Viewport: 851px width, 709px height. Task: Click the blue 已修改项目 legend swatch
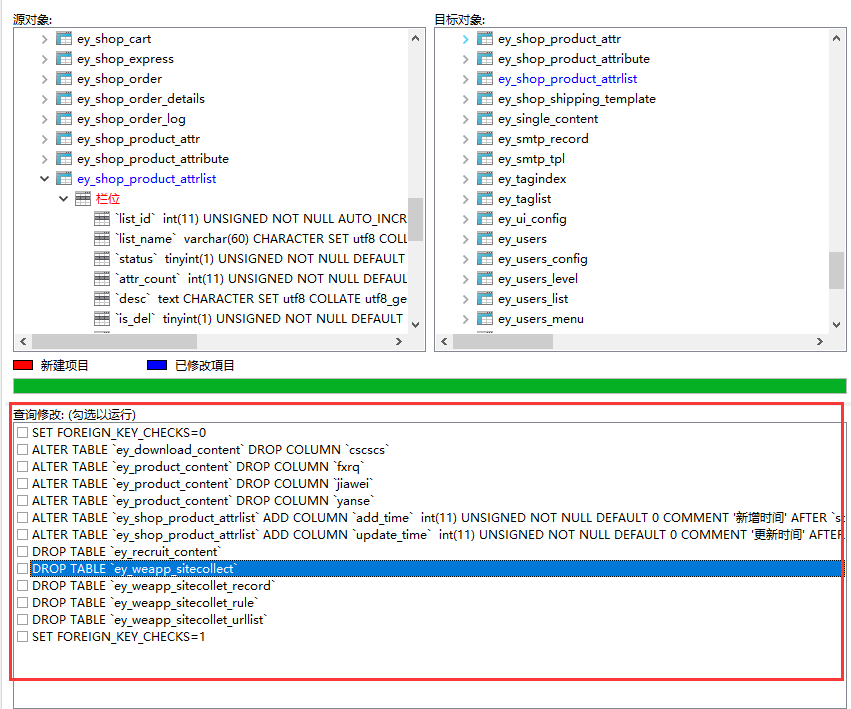157,366
